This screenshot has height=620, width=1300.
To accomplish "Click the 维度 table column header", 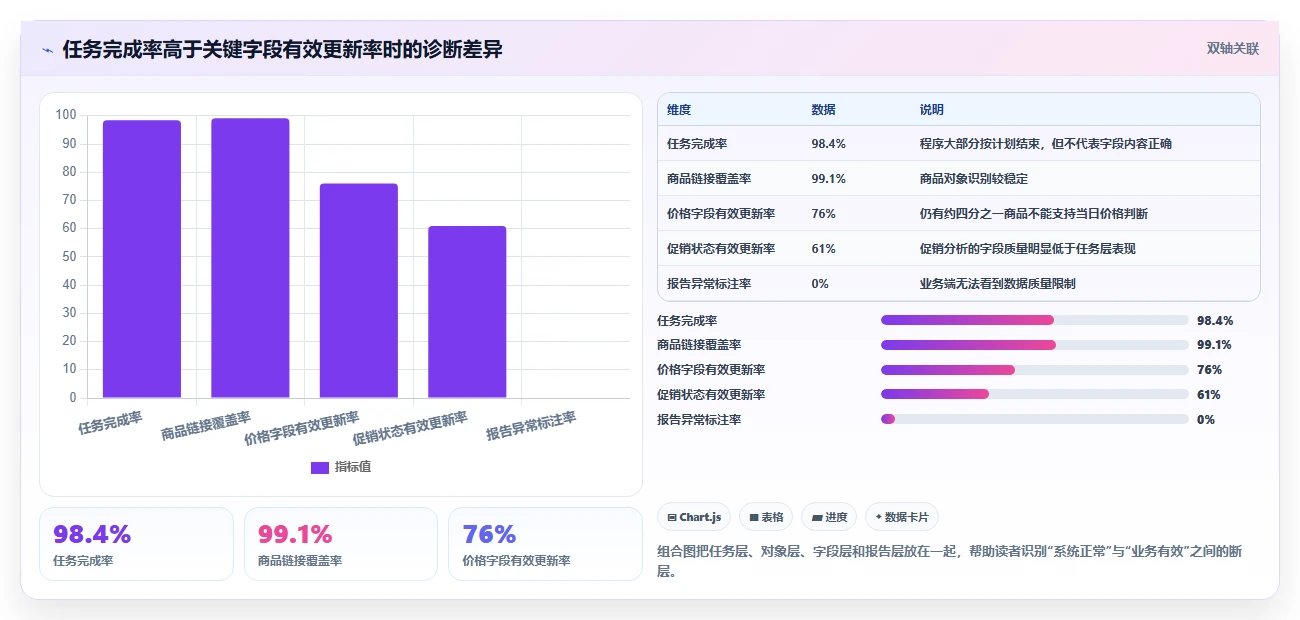I will pos(679,110).
